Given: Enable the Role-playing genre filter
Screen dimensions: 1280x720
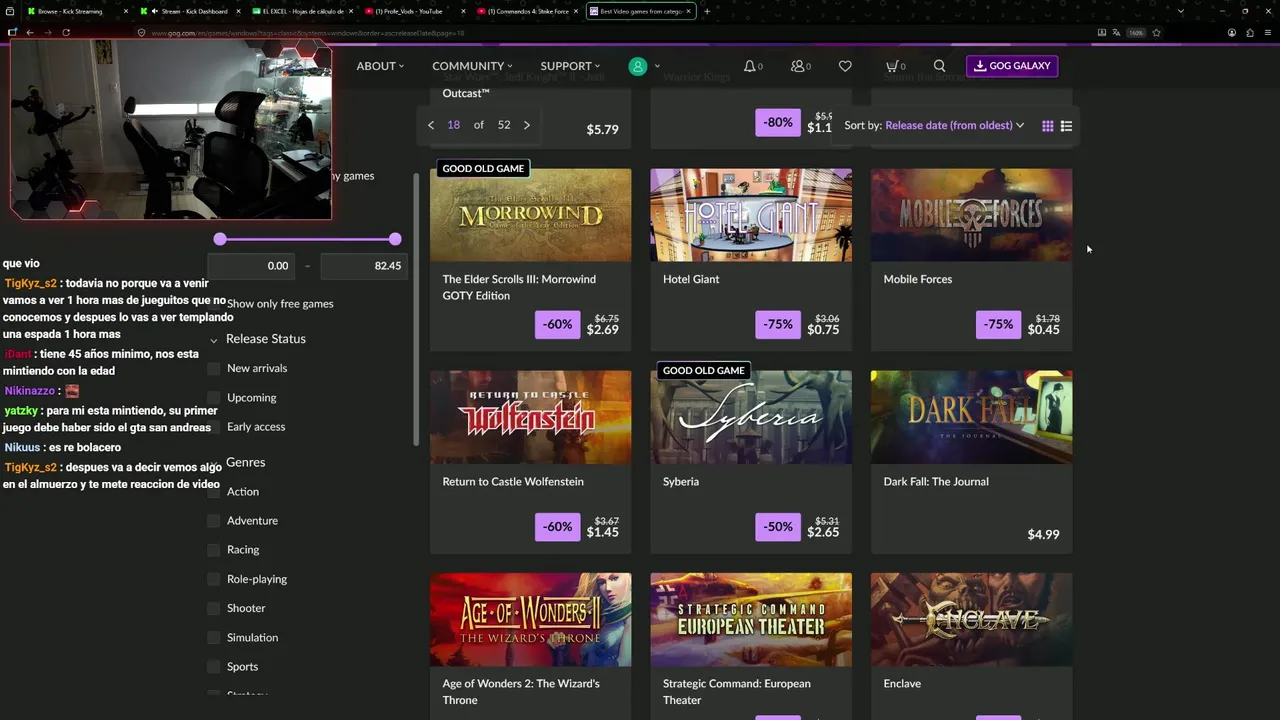Looking at the screenshot, I should pyautogui.click(x=213, y=579).
